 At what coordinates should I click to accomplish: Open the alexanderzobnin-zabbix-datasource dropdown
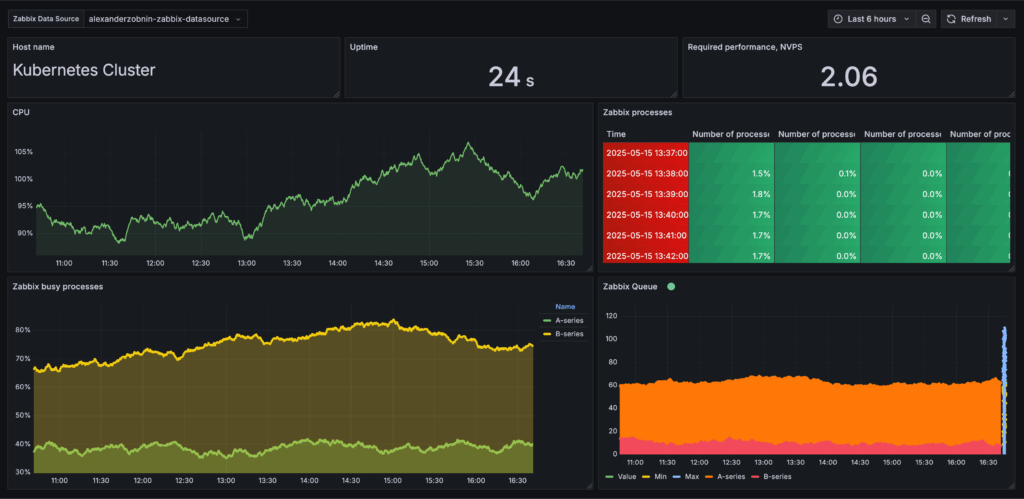tap(165, 19)
